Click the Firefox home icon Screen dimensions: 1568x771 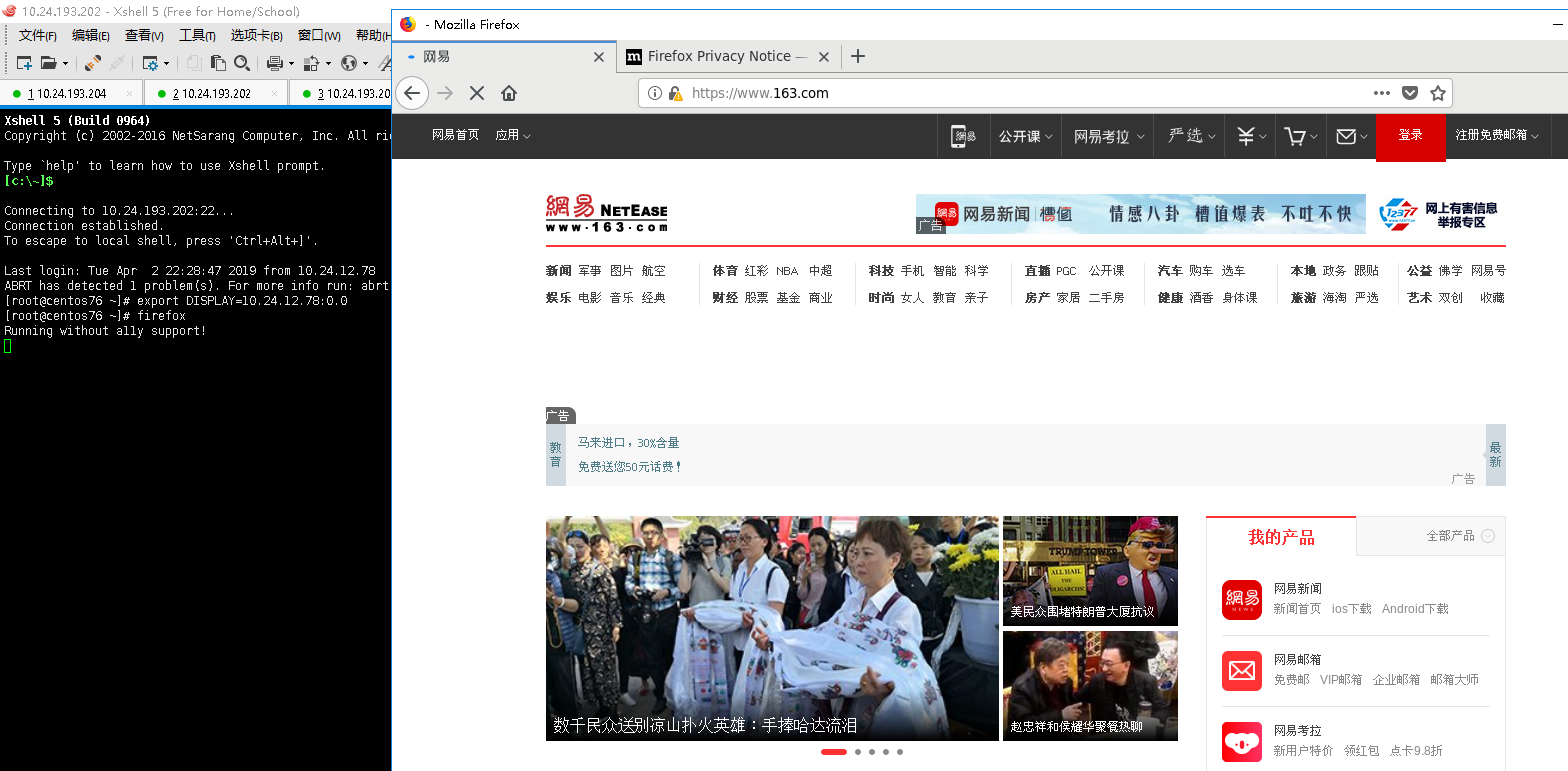(x=509, y=93)
